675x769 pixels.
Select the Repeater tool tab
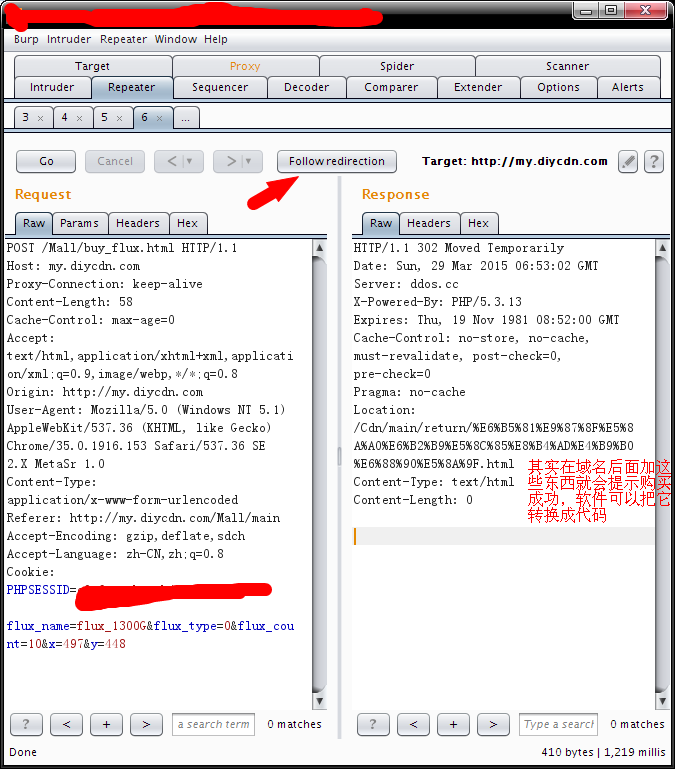[x=131, y=87]
